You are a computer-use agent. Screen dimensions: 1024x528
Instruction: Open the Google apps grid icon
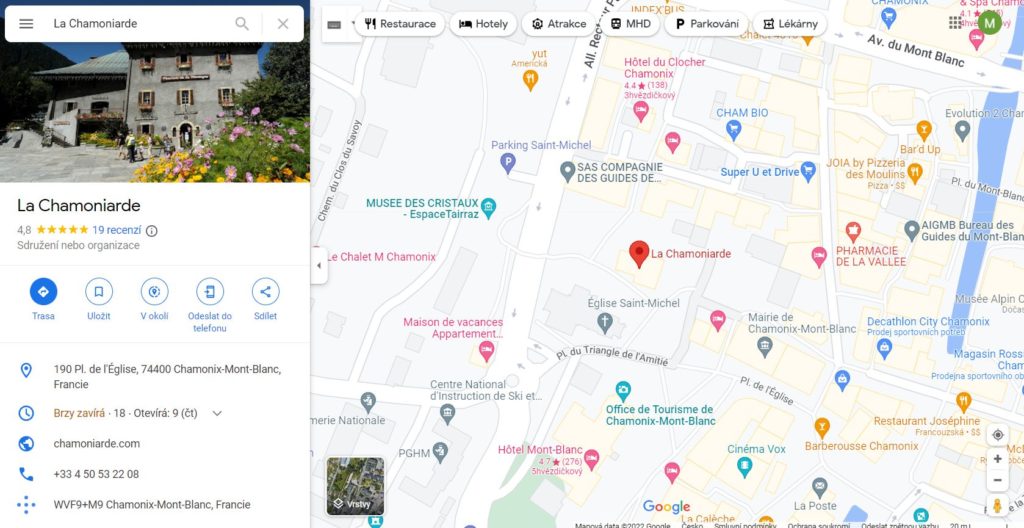click(955, 24)
